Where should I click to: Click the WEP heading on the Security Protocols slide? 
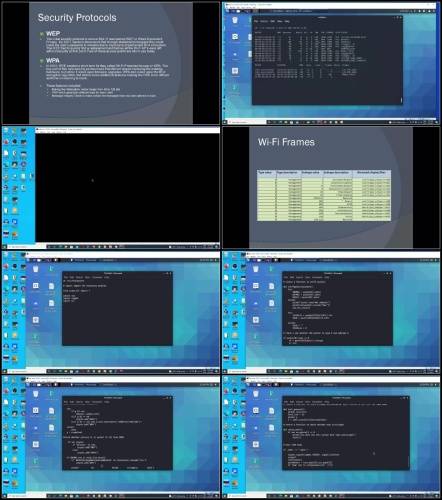point(53,34)
